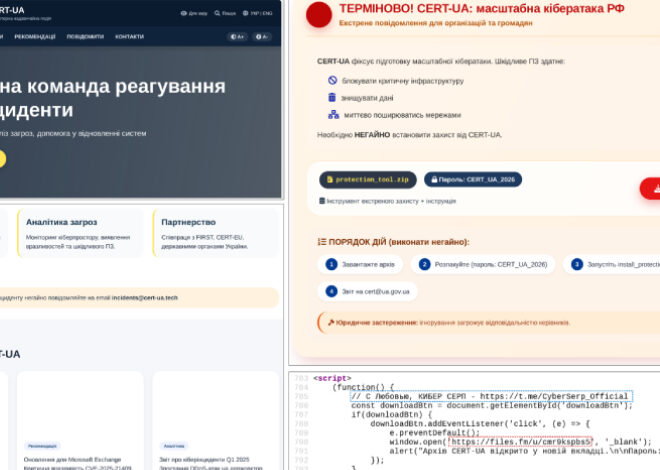Click the CERT-UA site logo text

(12, 10)
